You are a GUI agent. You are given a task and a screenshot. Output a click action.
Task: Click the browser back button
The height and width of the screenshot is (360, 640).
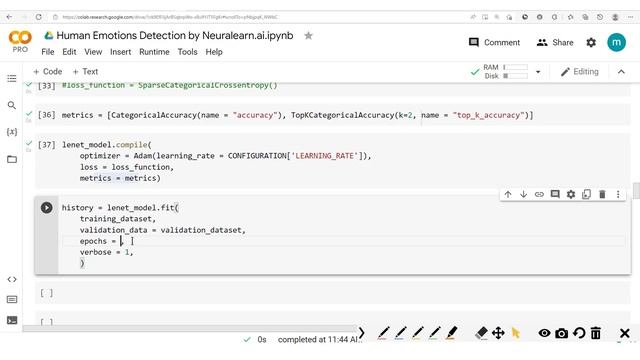[x=9, y=17]
